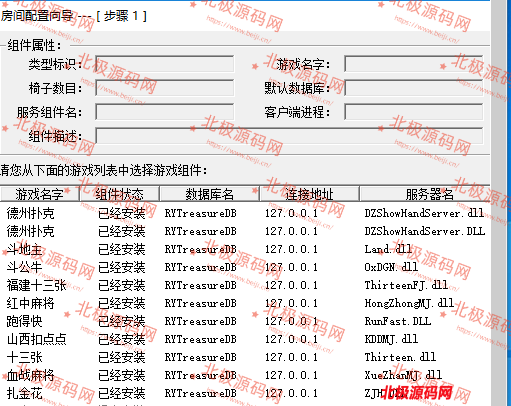Sort by 服务器名 column header

(x=425, y=194)
